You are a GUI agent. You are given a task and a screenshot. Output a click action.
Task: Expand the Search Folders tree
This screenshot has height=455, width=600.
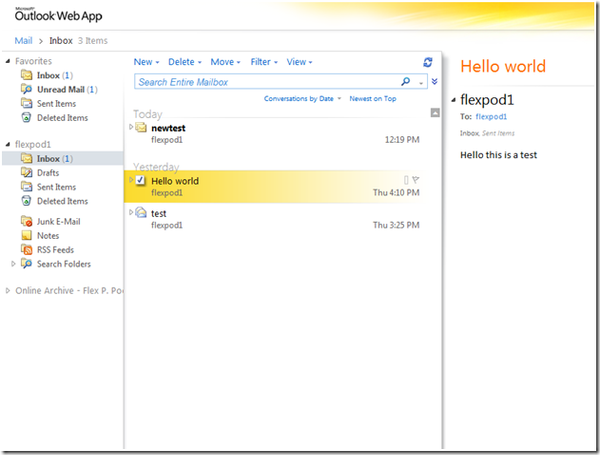click(x=13, y=264)
